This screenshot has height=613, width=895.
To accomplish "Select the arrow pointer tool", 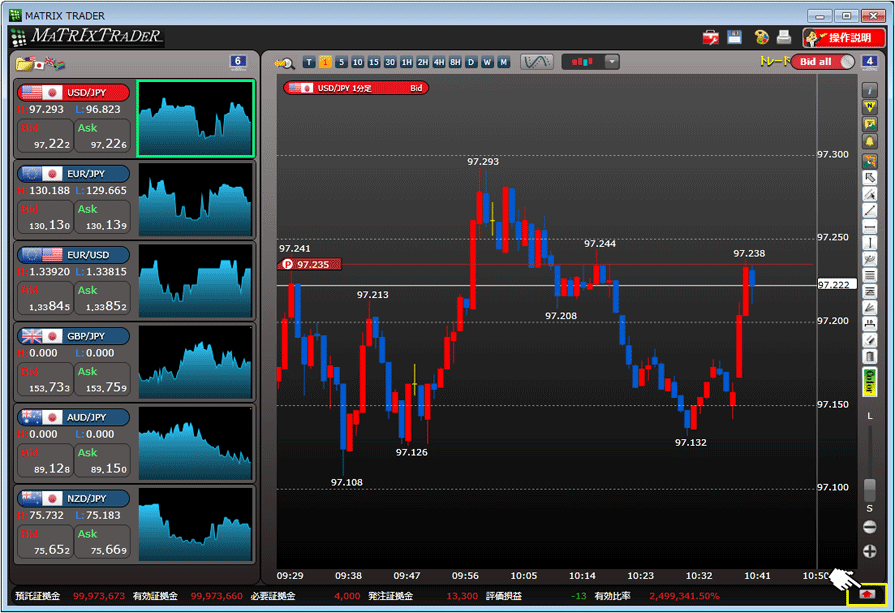I will coord(869,178).
